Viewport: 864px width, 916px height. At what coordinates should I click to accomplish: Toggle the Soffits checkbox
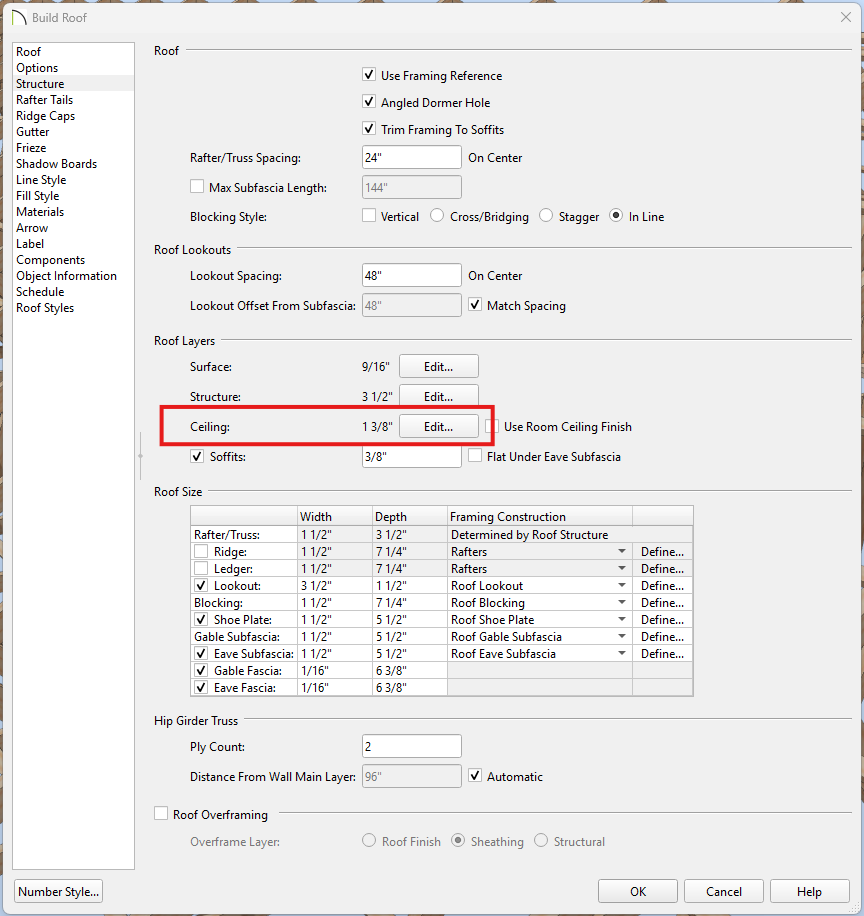tap(197, 456)
